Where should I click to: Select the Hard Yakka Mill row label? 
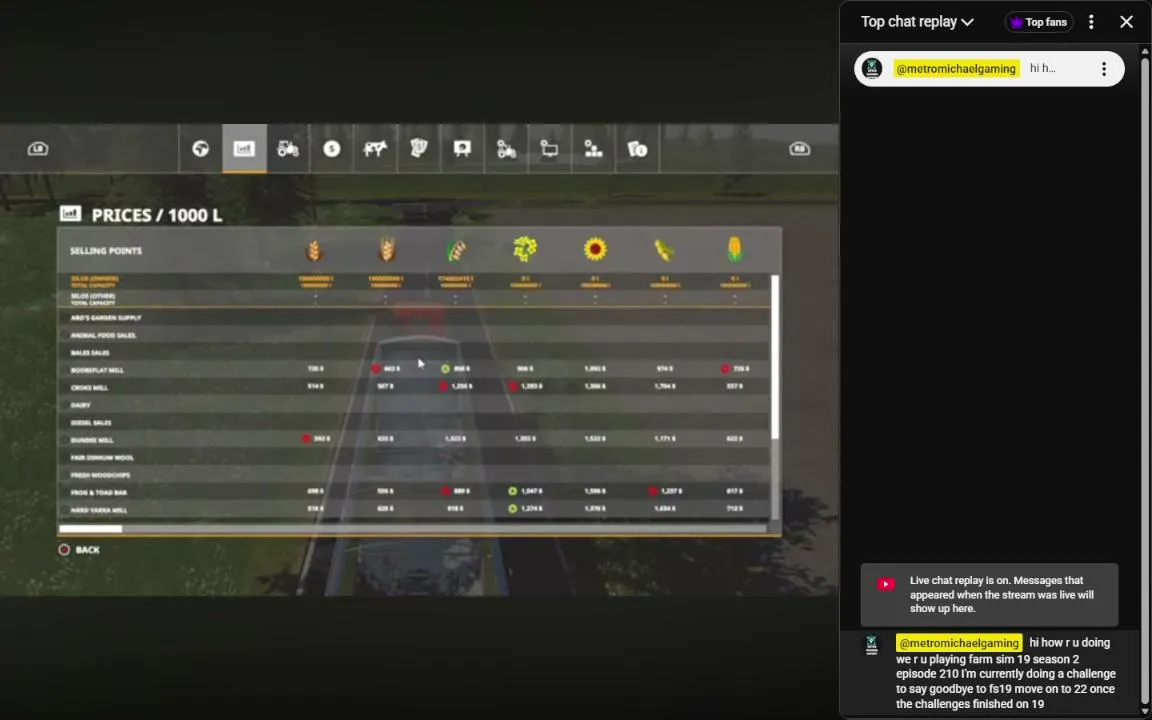(x=98, y=510)
